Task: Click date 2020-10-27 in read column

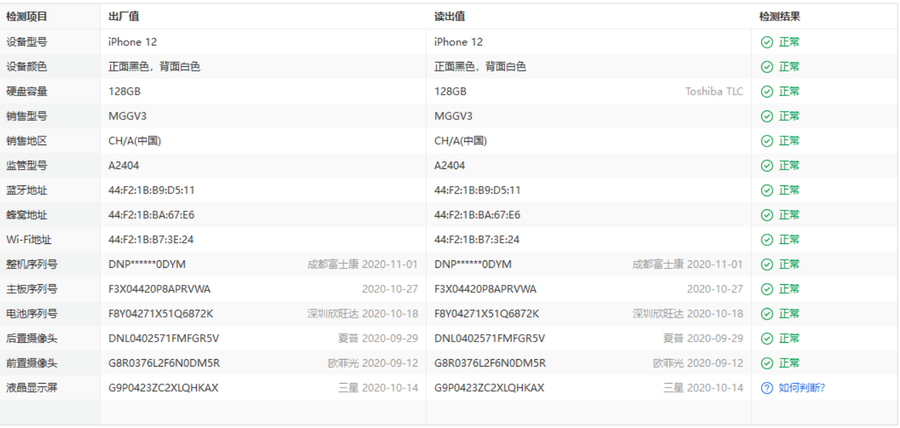Action: coord(715,289)
